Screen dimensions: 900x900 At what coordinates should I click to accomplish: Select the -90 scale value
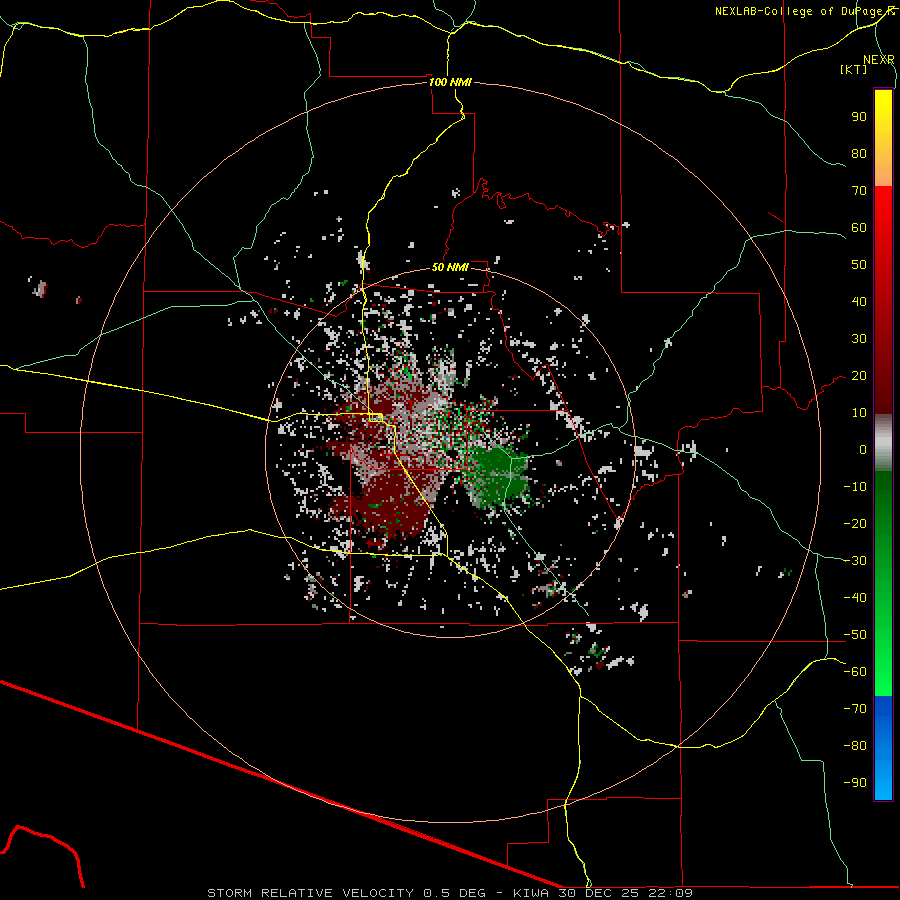point(855,783)
